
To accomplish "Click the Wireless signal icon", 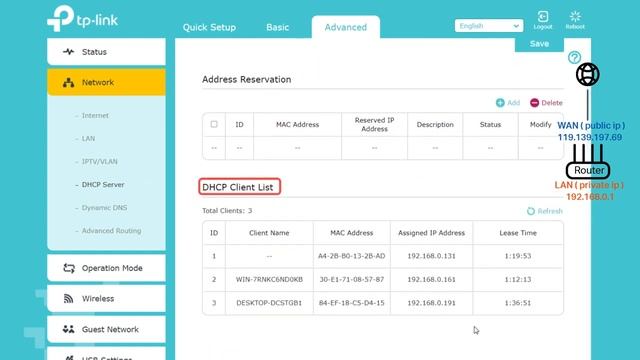I will pos(69,299).
